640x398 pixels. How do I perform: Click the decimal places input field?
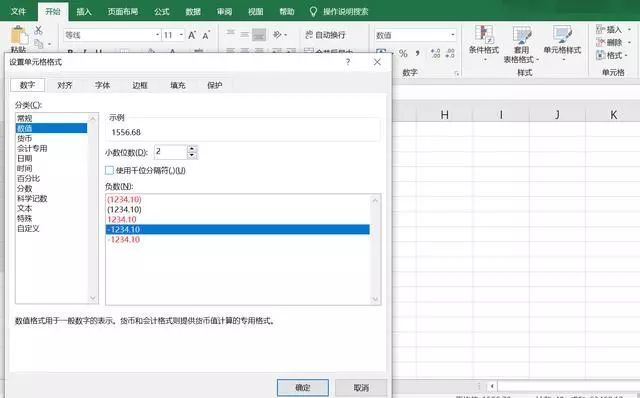point(171,152)
